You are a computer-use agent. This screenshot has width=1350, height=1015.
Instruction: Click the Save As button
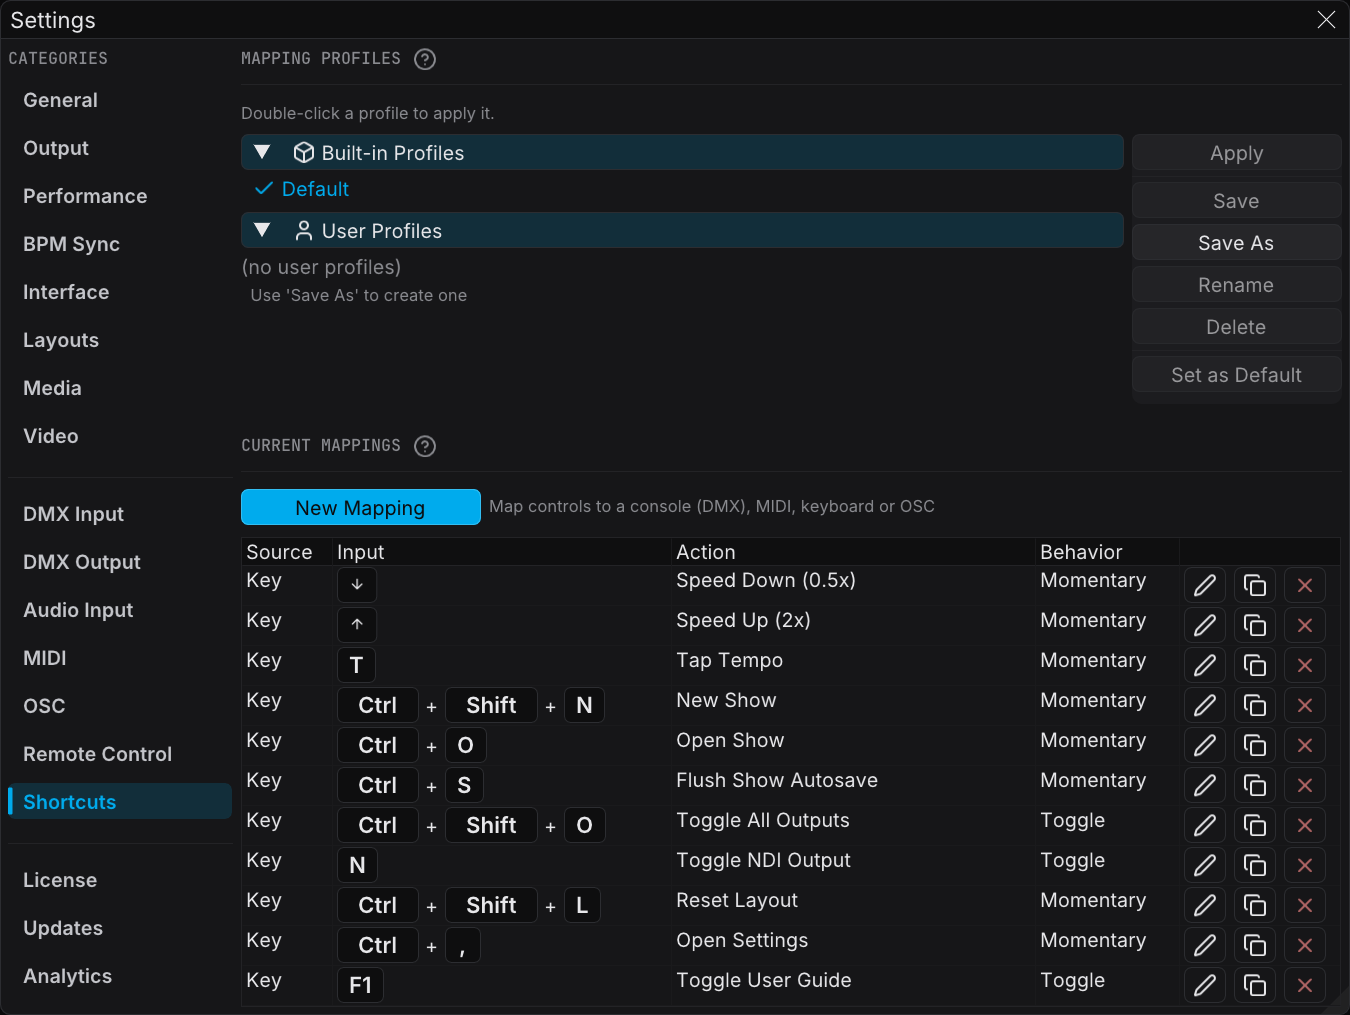[1236, 243]
